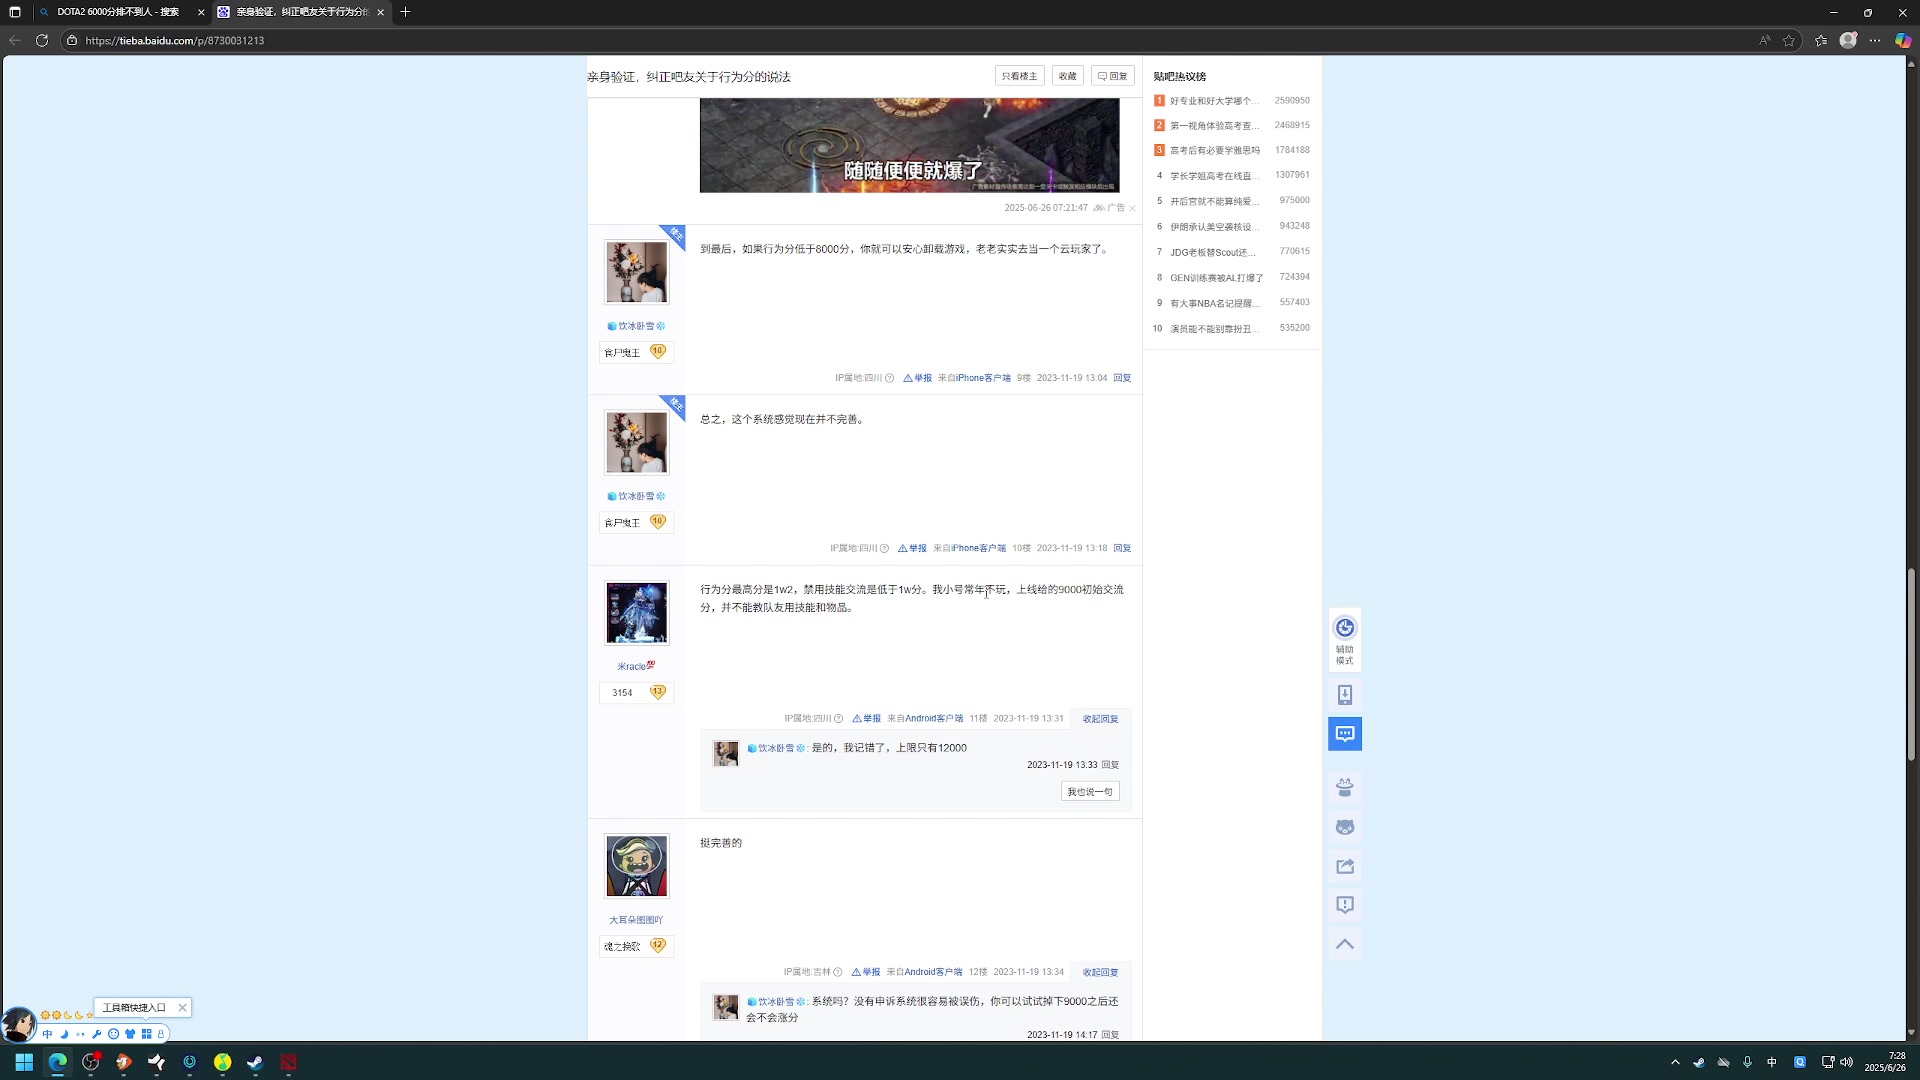Click the shirt skin icon in floating bar
Screen dimensions: 1920x1080
(130, 1034)
